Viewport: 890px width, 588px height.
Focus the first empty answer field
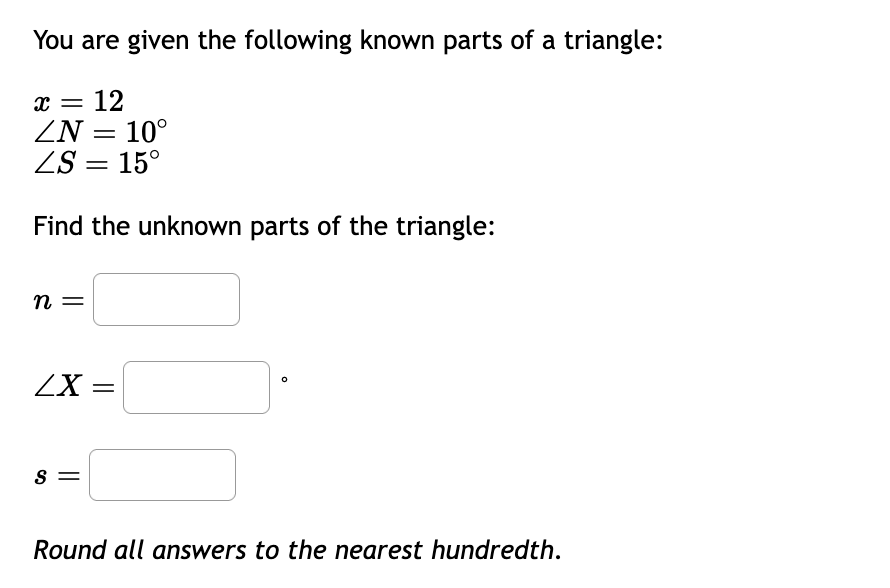point(165,299)
